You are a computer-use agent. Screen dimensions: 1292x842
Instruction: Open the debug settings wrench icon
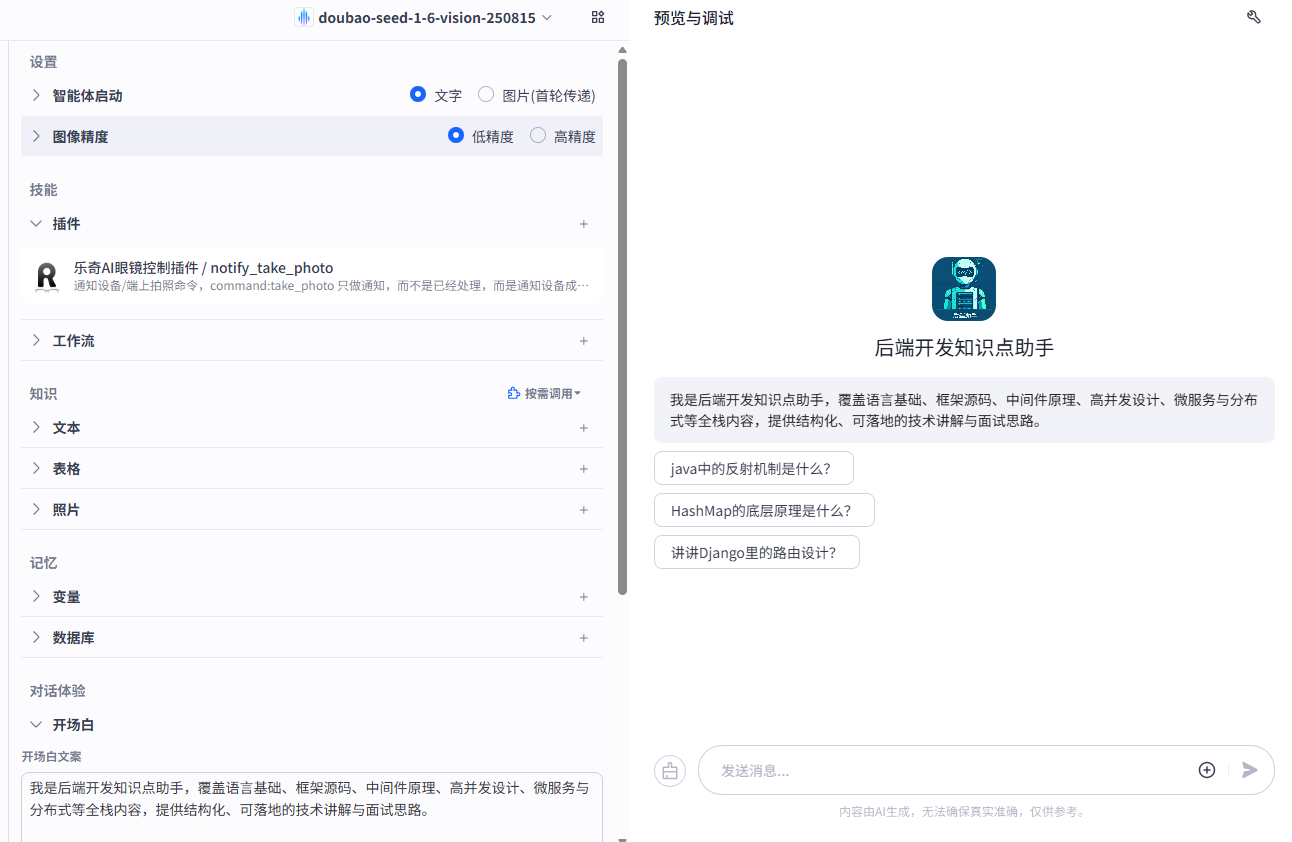point(1254,17)
